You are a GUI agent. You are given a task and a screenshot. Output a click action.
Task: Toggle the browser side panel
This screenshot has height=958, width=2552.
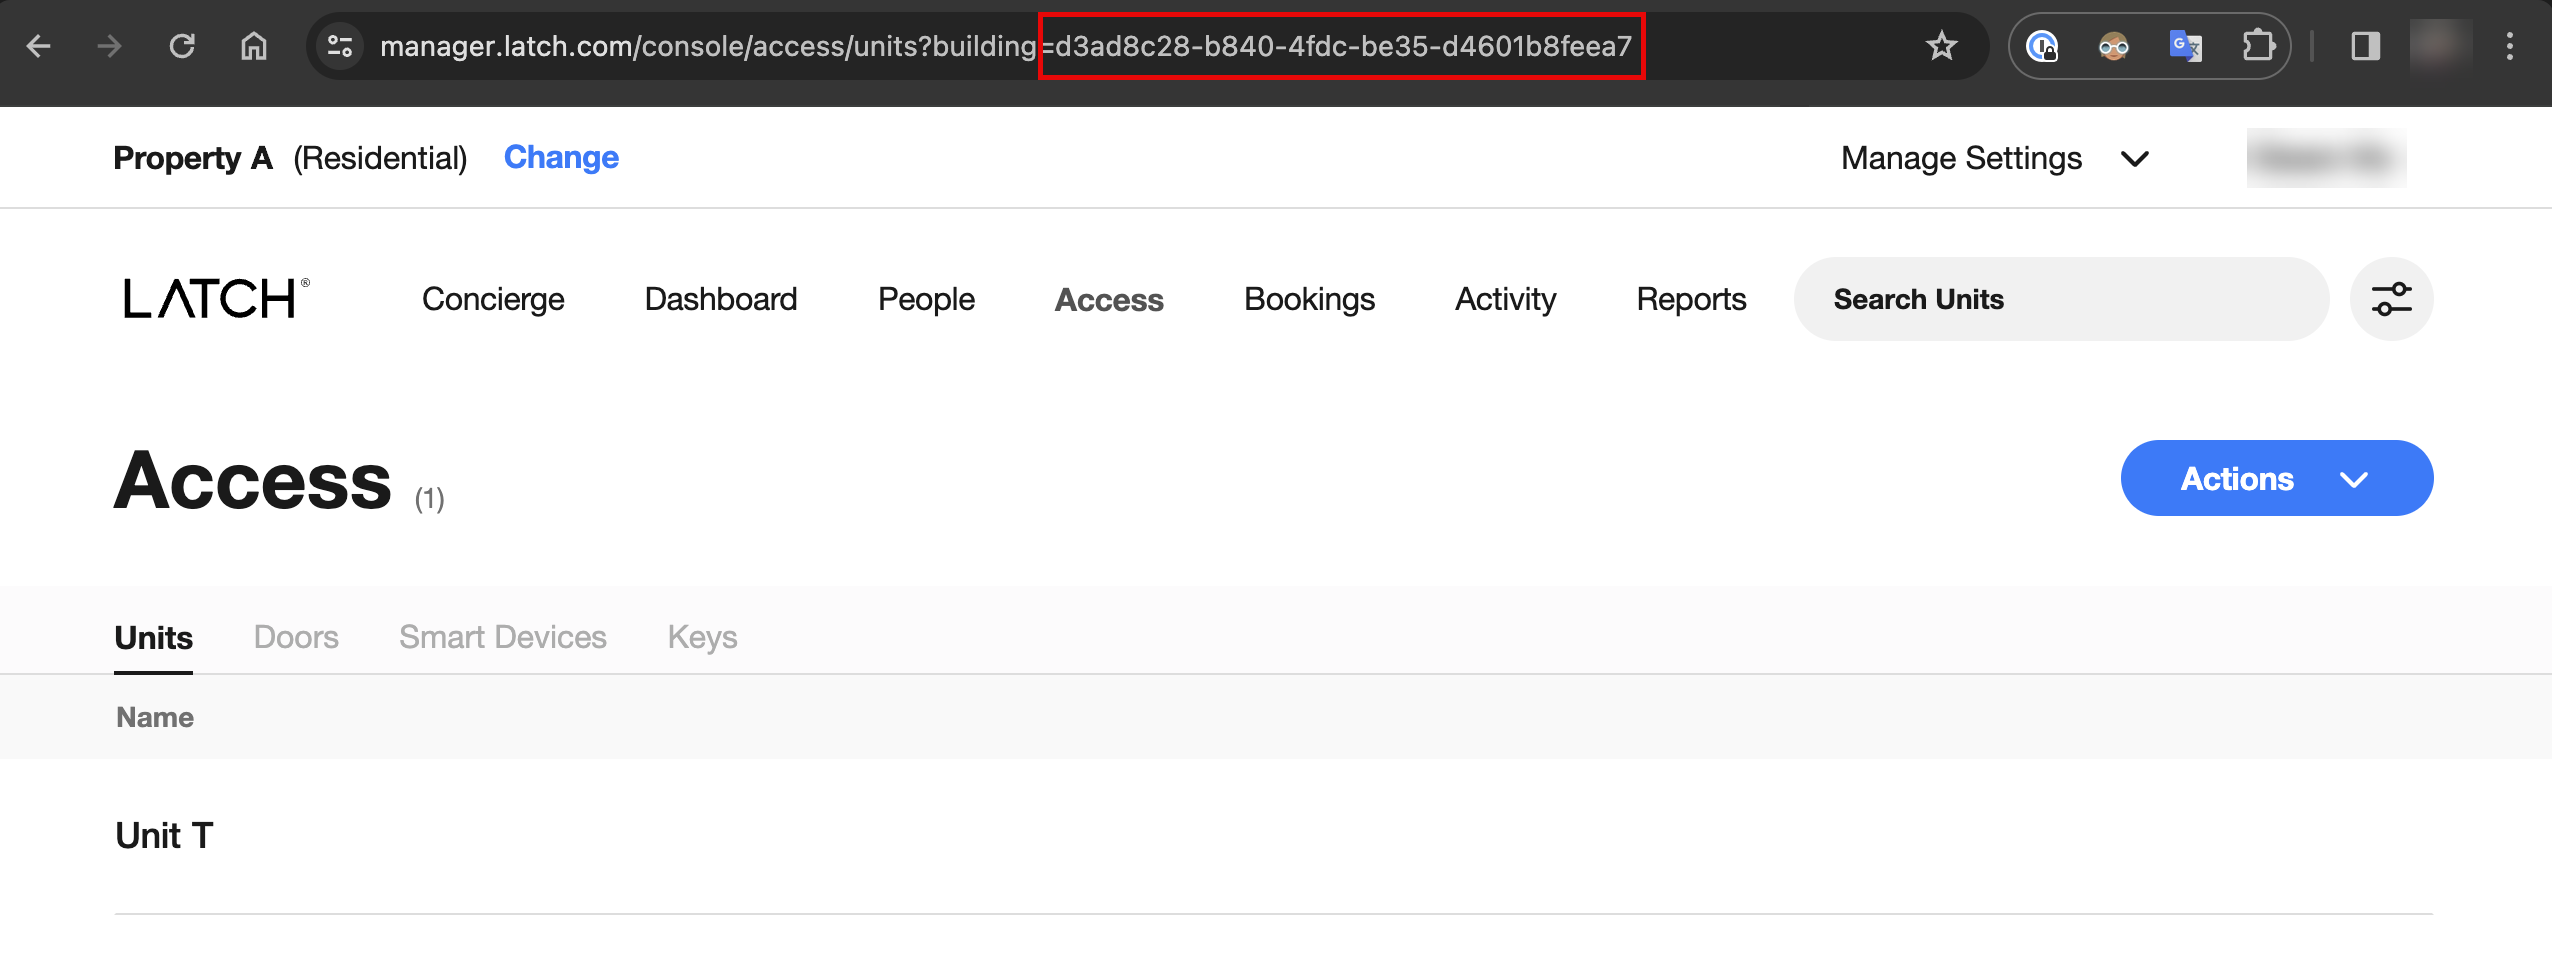[x=2365, y=46]
